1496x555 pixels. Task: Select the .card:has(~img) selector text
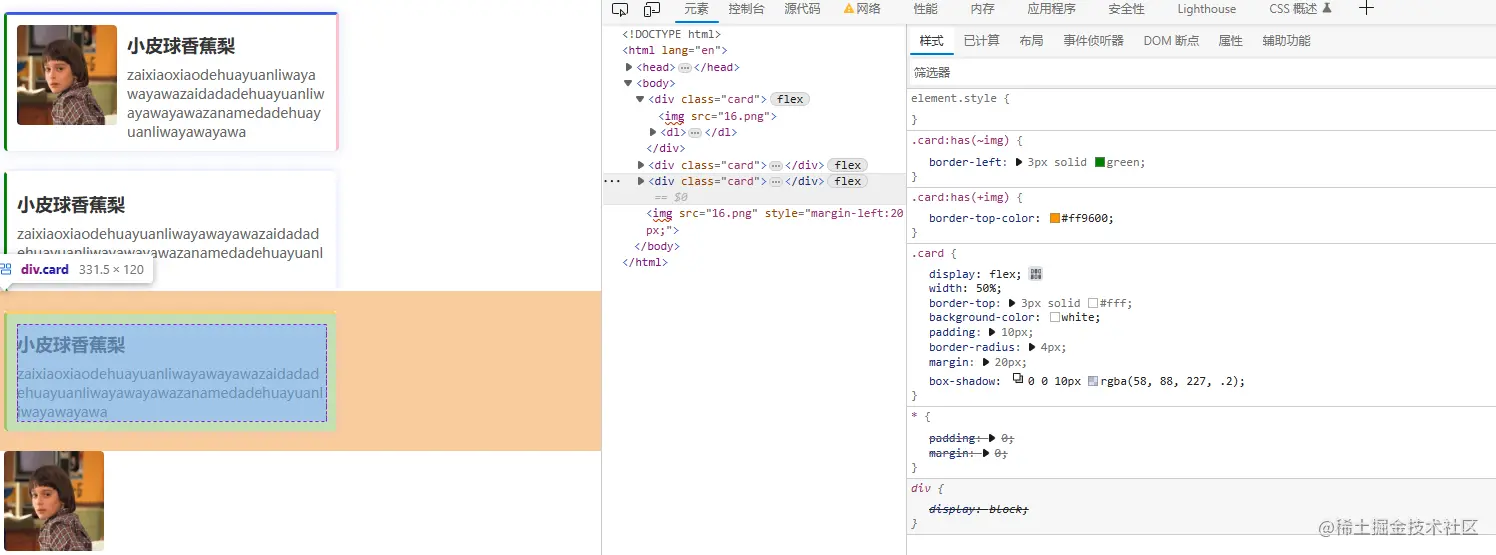point(959,140)
